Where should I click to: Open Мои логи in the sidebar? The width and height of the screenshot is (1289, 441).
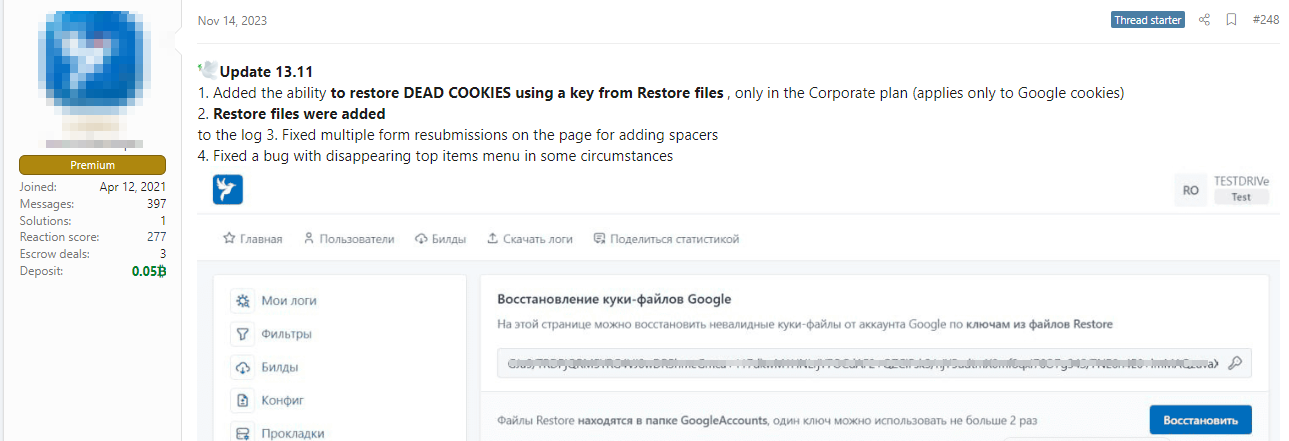pyautogui.click(x=288, y=300)
